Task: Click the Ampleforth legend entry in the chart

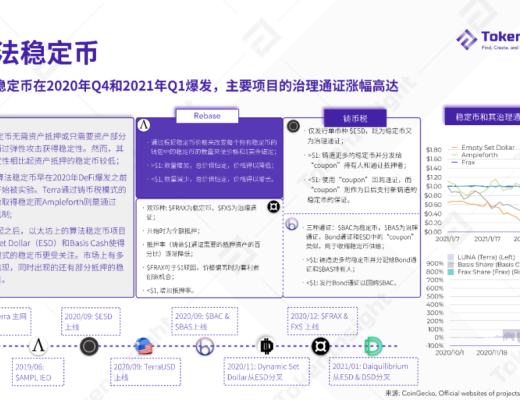Action: [x=474, y=155]
